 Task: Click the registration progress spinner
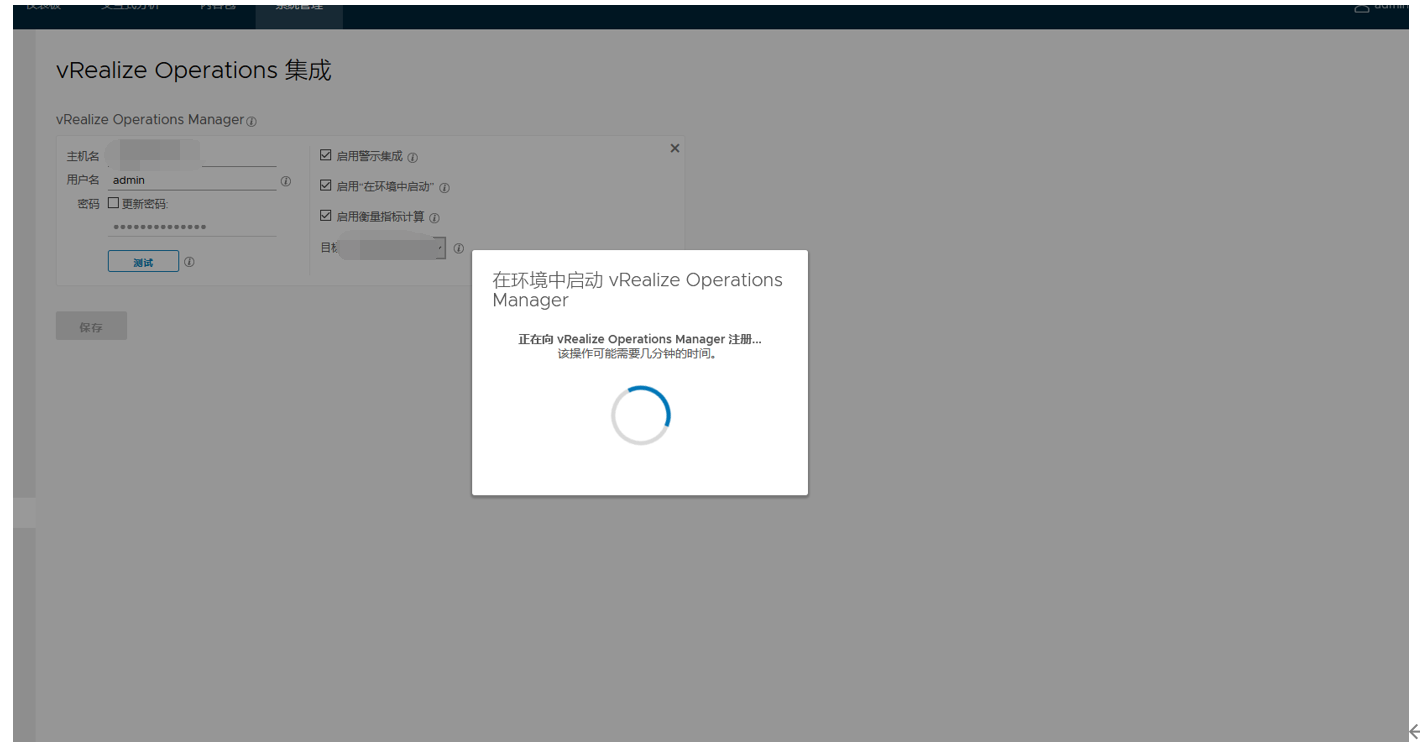tap(640, 414)
